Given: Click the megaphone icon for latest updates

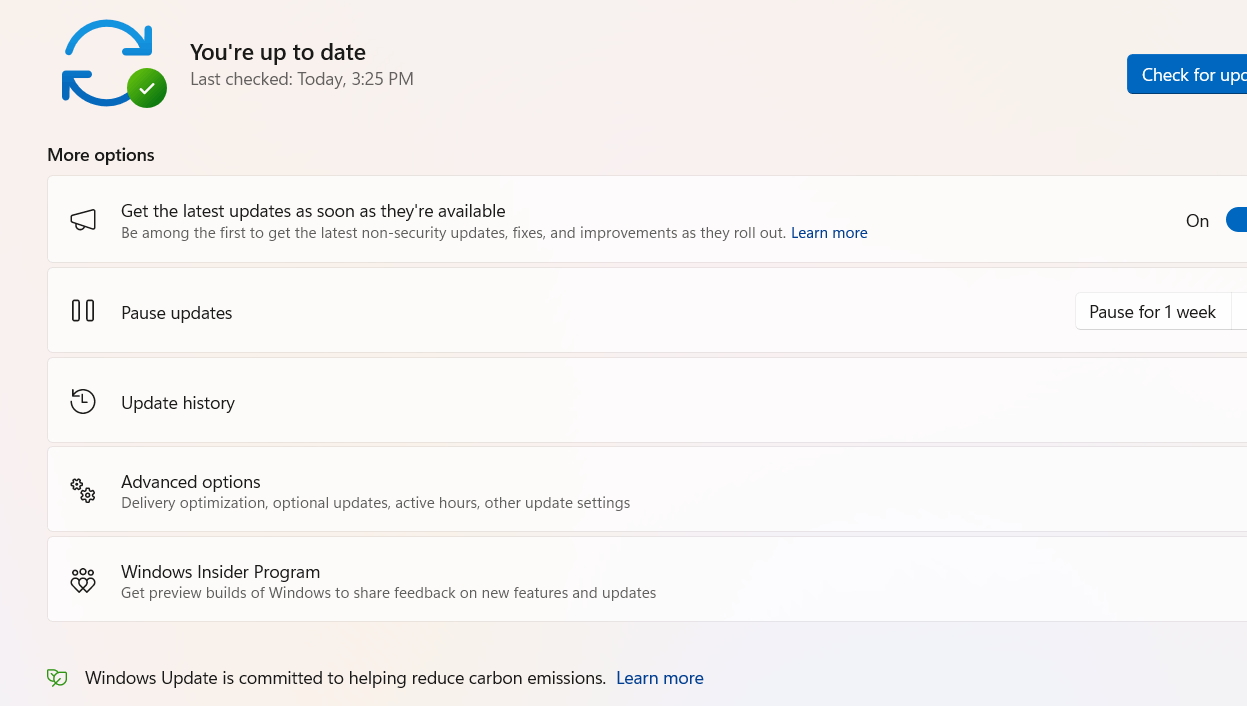Looking at the screenshot, I should pos(83,221).
